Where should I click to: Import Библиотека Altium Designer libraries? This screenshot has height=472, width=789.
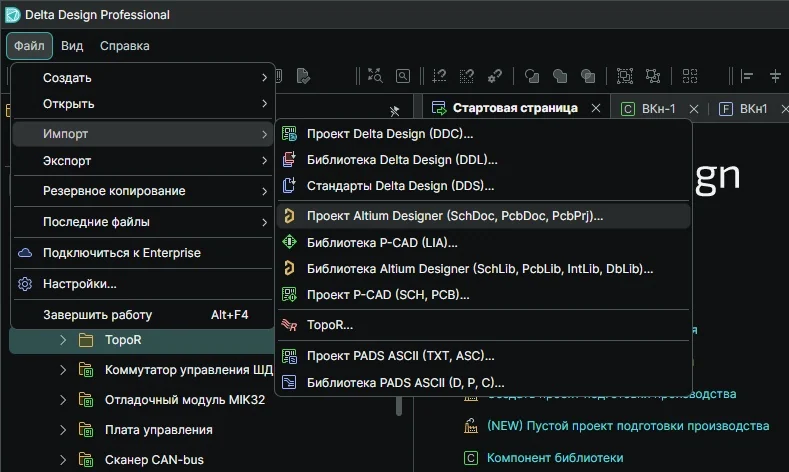pyautogui.click(x=483, y=269)
